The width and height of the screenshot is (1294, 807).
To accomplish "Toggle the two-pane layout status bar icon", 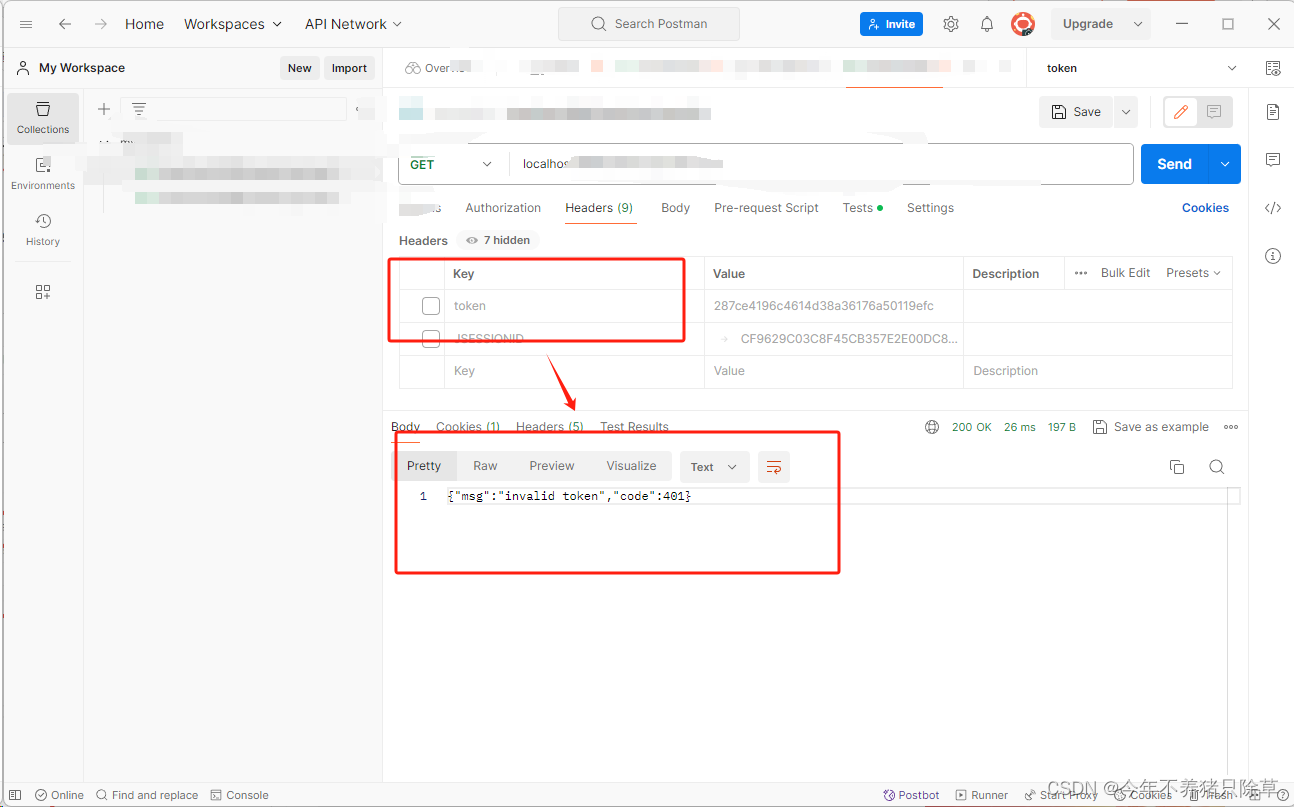I will (15, 795).
